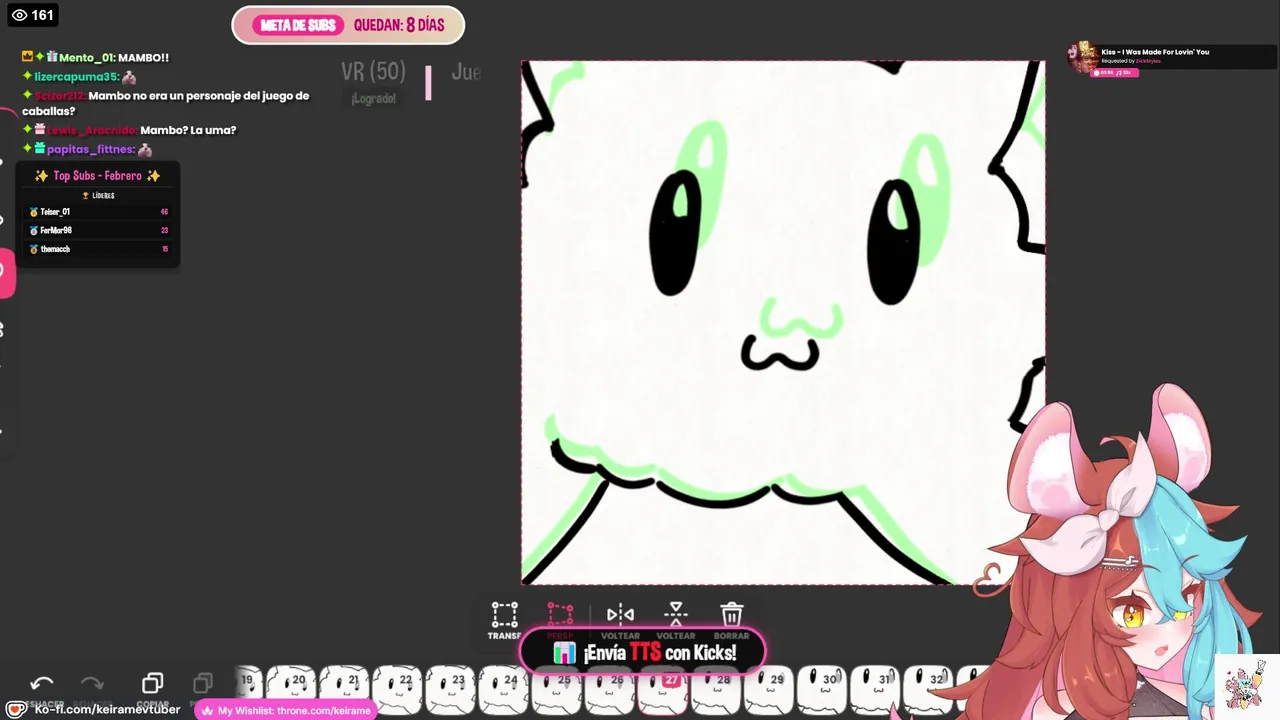This screenshot has width=1280, height=720.
Task: Click FerMor96 leaderboard row
Action: [98, 230]
